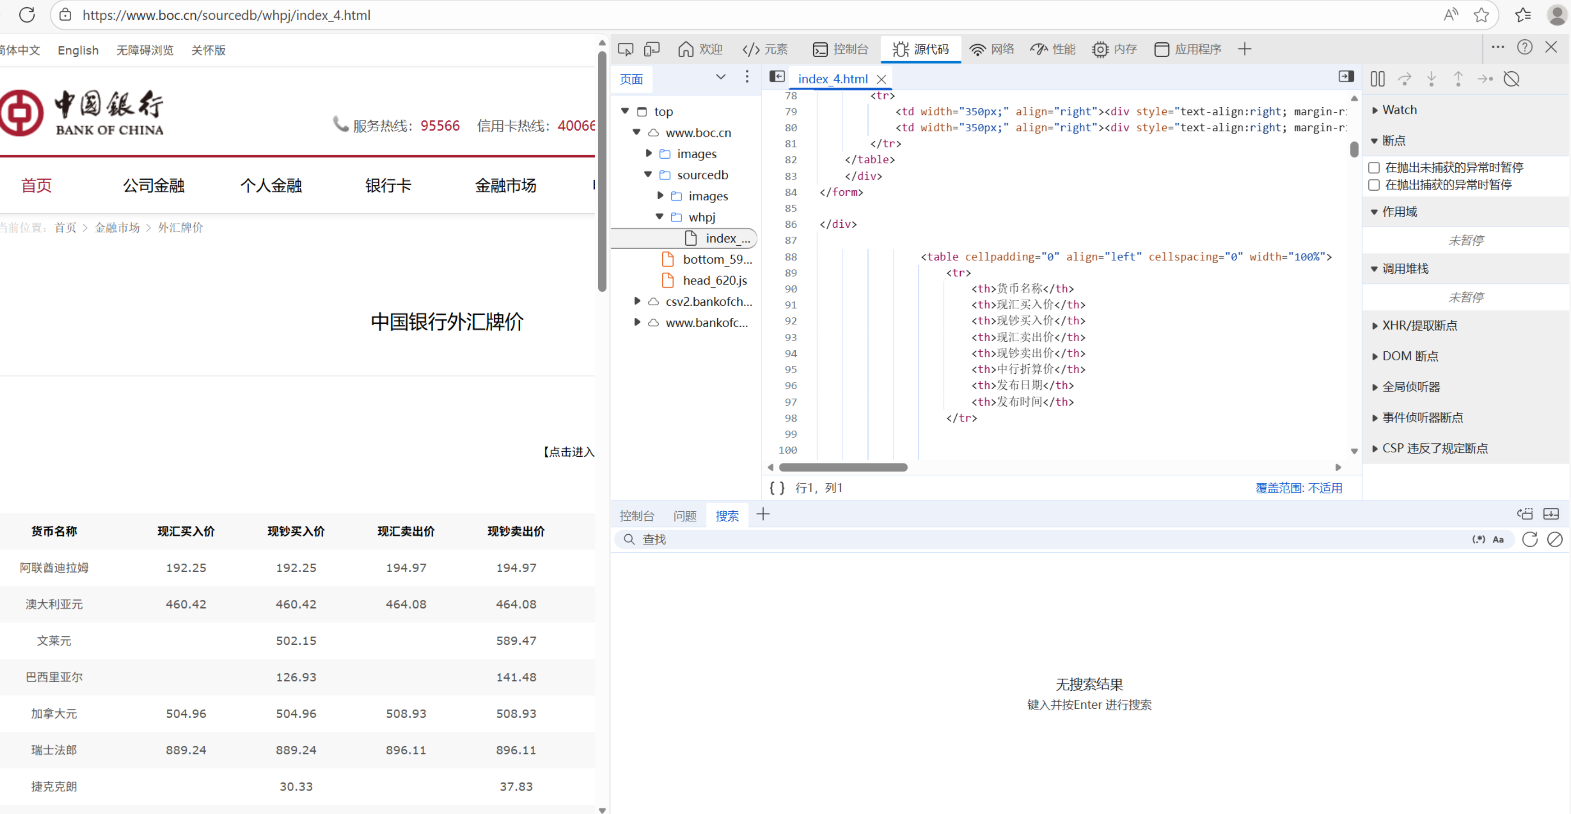Click the source code horizontal scrollbar

coord(843,467)
